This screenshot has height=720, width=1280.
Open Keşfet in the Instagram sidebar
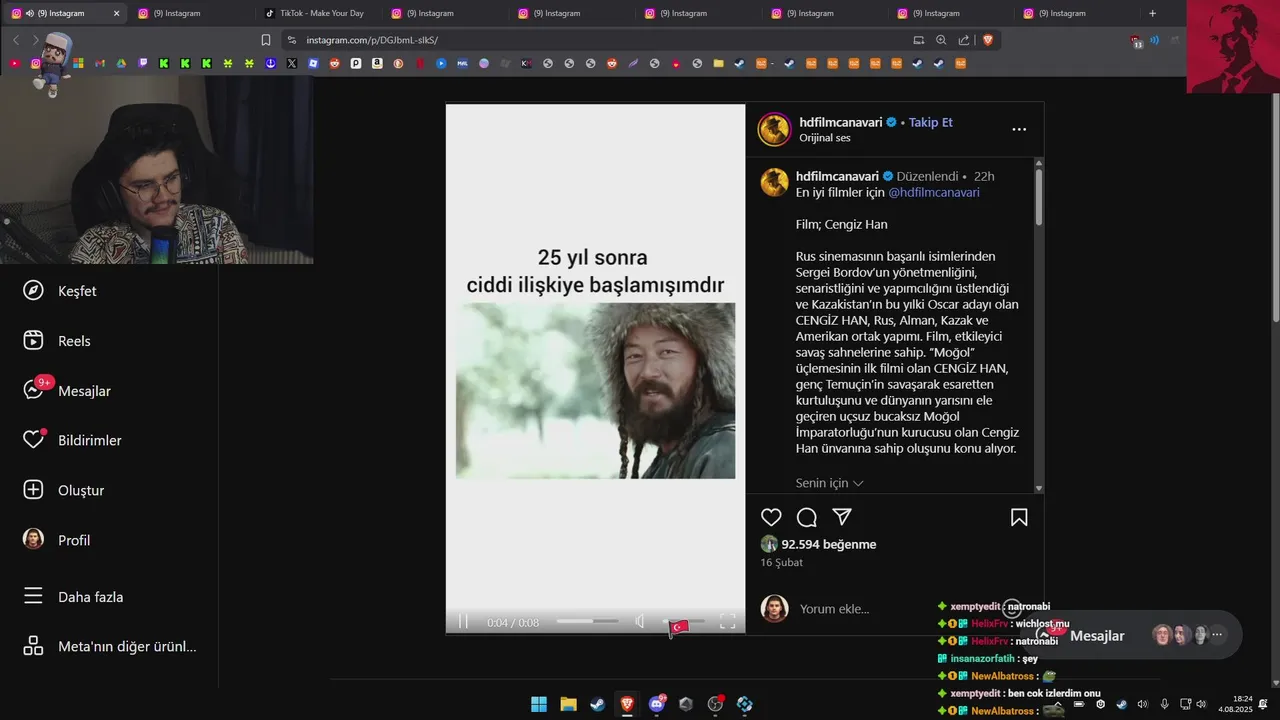(60, 291)
